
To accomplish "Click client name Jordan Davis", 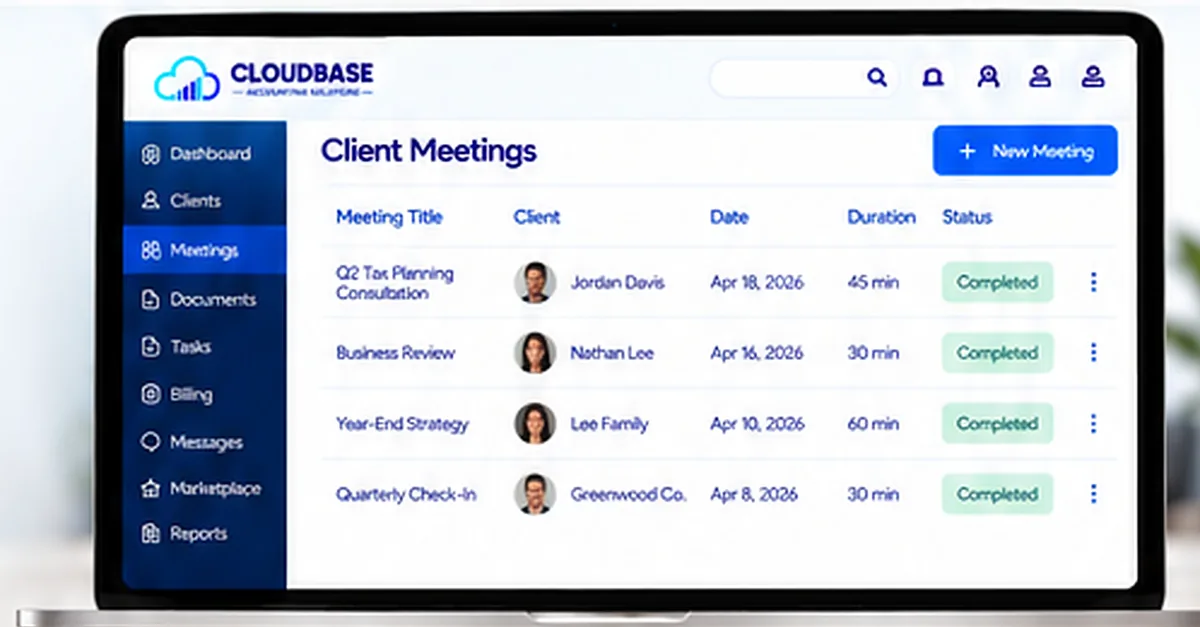I will pos(617,282).
